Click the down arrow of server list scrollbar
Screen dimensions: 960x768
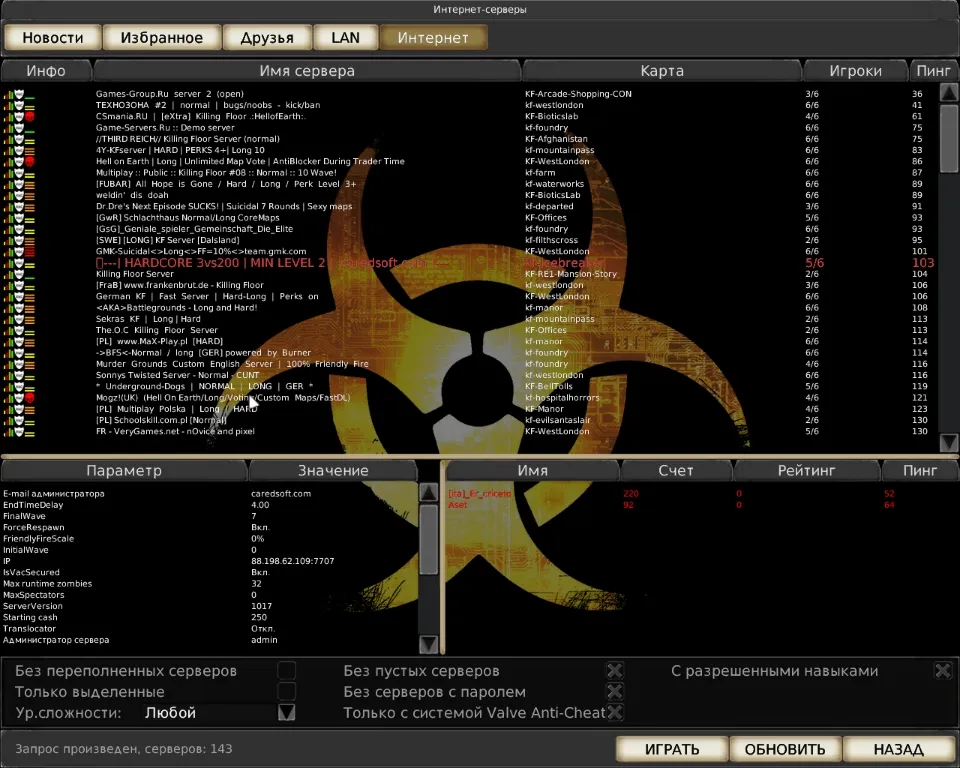tap(948, 441)
